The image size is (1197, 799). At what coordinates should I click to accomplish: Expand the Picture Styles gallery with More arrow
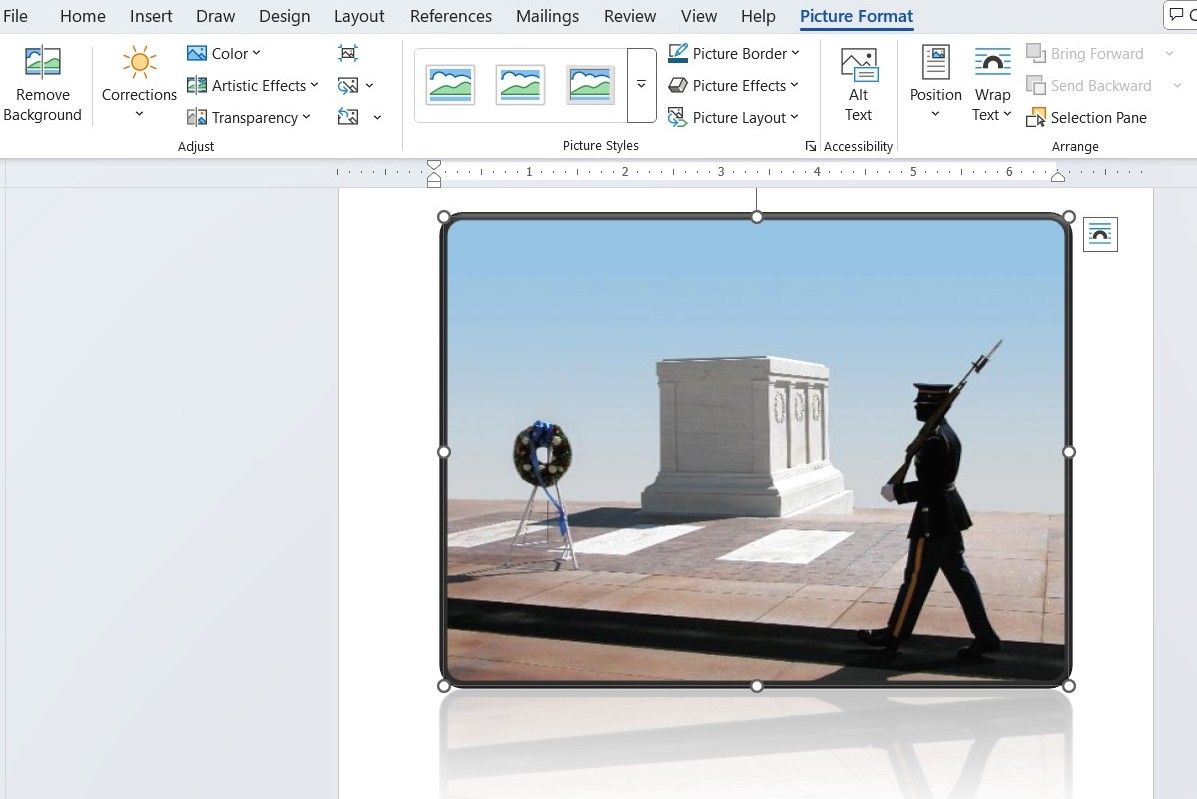click(x=641, y=85)
